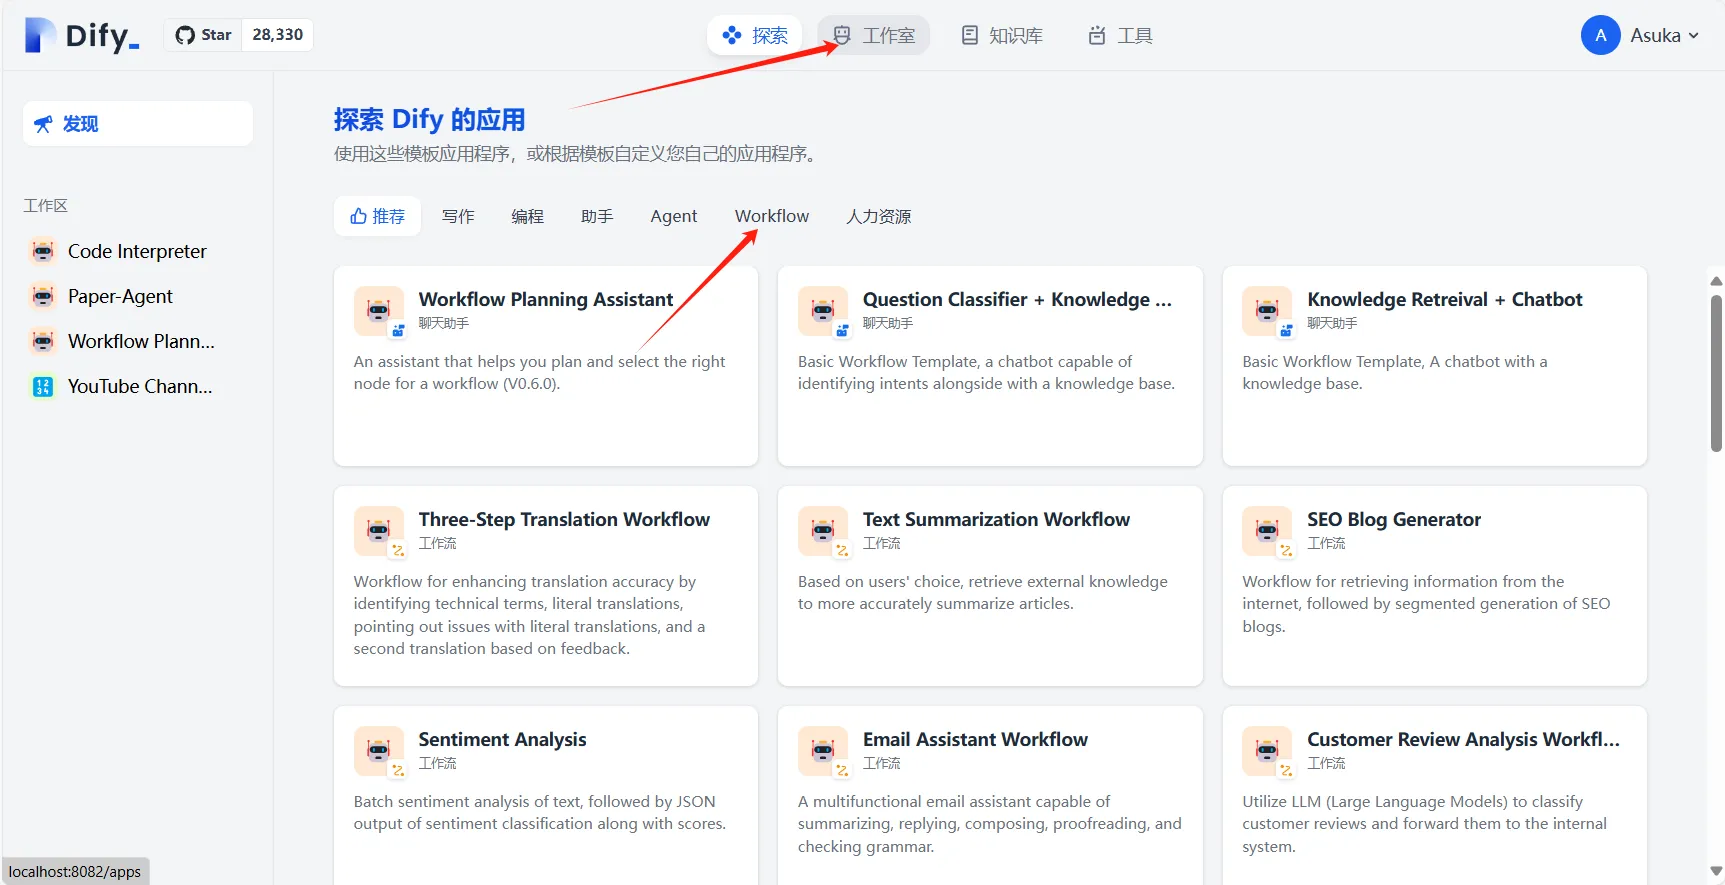This screenshot has width=1725, height=885.
Task: Click the thumbs-up icon on 推荐 tab
Action: [358, 216]
